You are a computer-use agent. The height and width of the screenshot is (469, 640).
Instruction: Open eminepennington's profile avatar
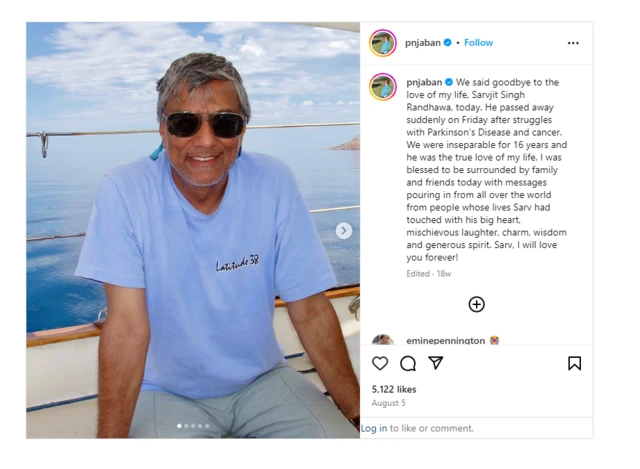(x=383, y=342)
